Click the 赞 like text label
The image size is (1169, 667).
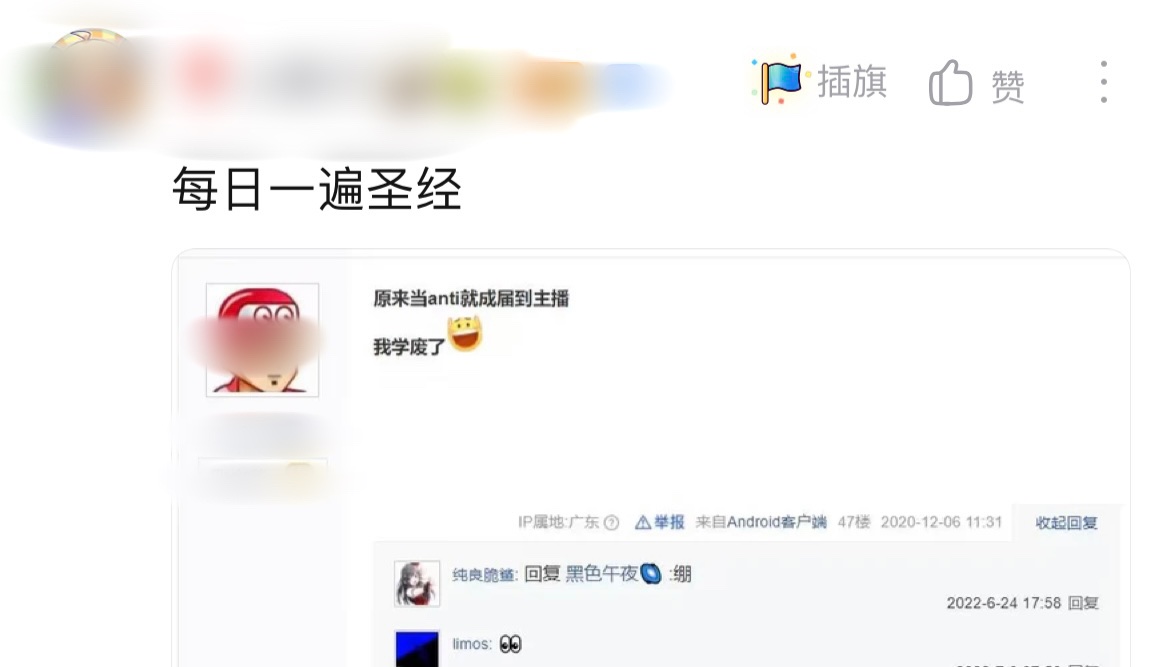pos(1008,85)
